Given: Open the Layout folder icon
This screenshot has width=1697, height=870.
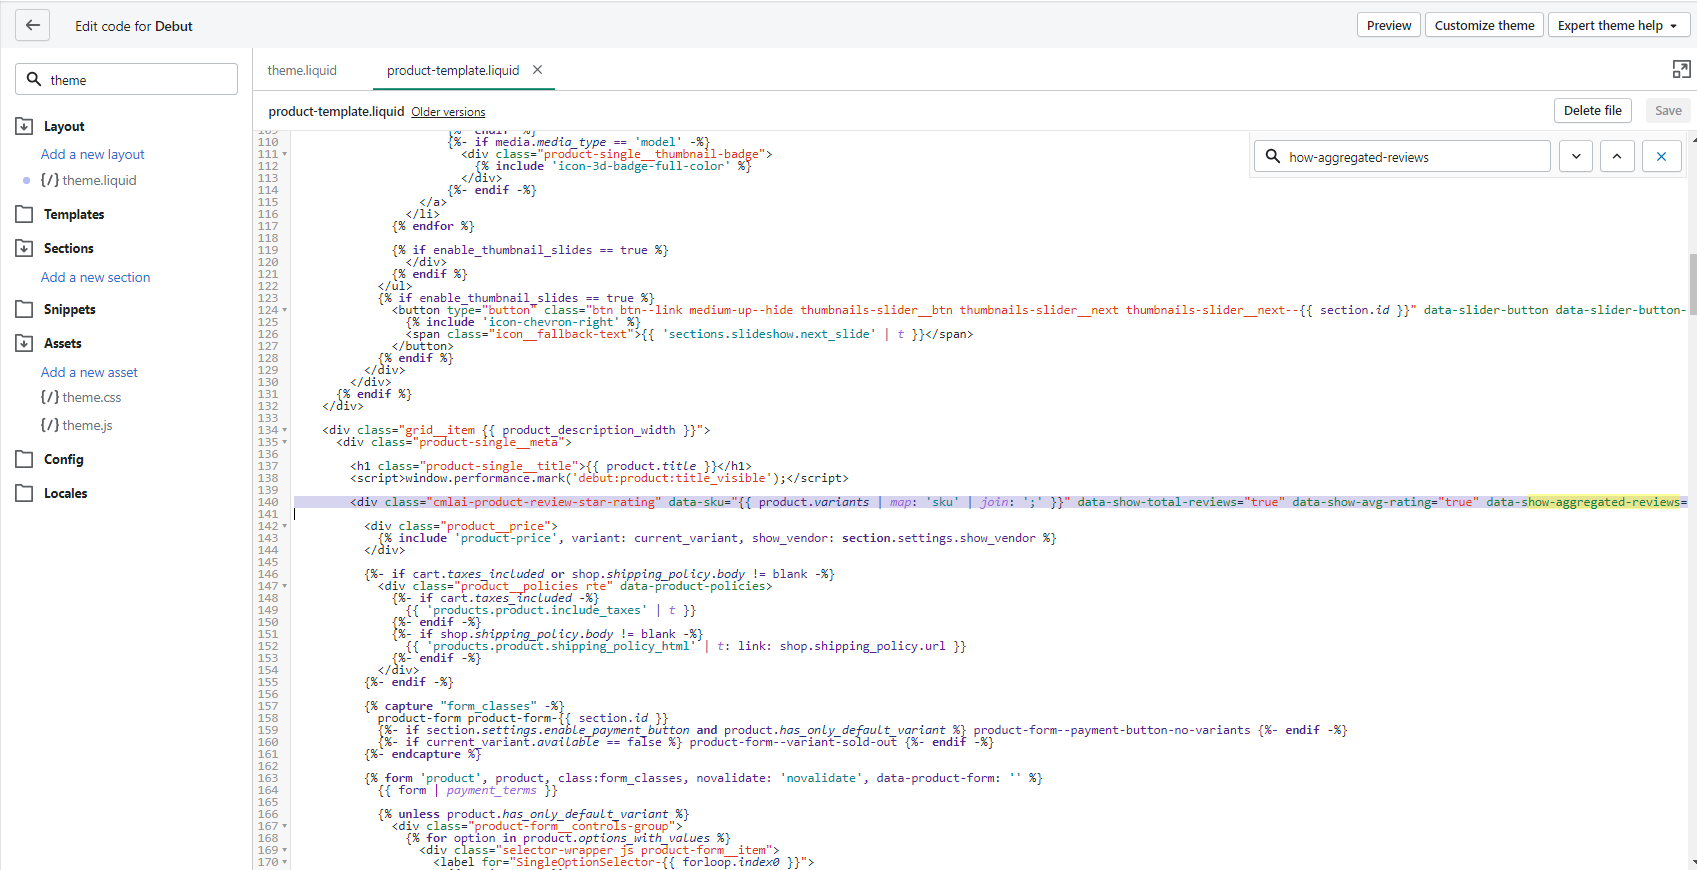Looking at the screenshot, I should [24, 126].
